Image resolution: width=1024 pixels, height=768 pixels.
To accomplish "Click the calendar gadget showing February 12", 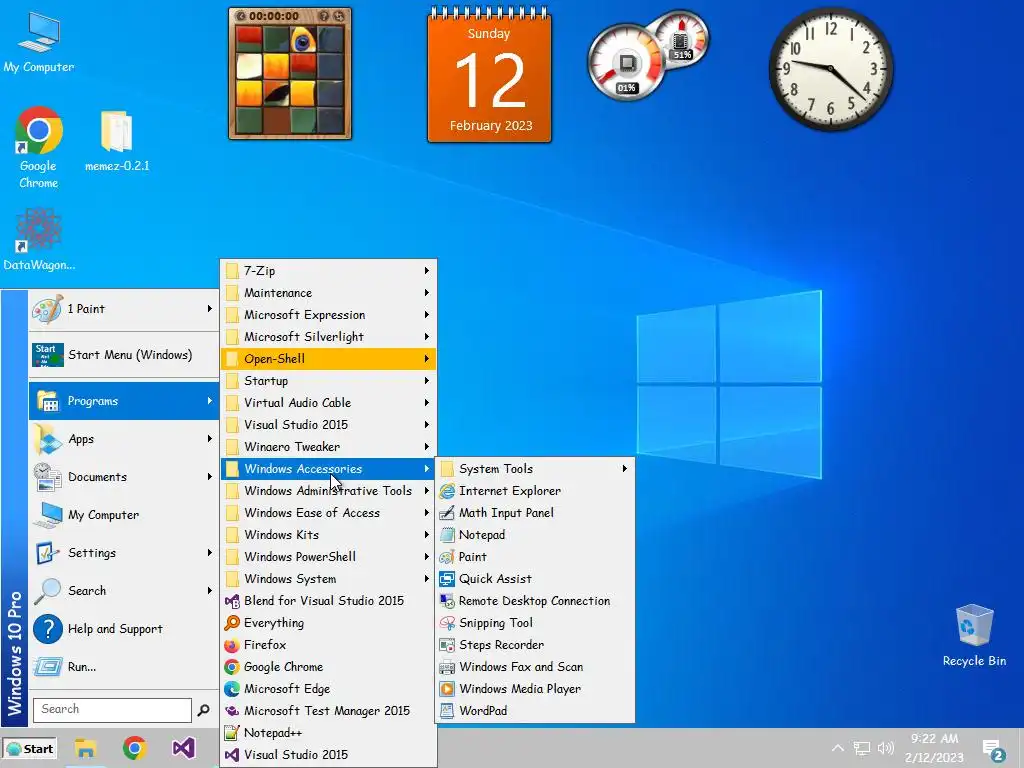I will (489, 75).
